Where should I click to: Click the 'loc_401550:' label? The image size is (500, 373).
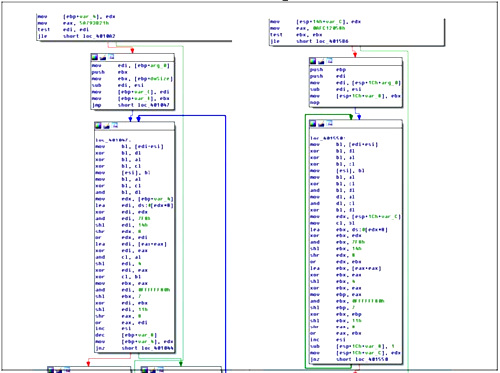point(328,138)
